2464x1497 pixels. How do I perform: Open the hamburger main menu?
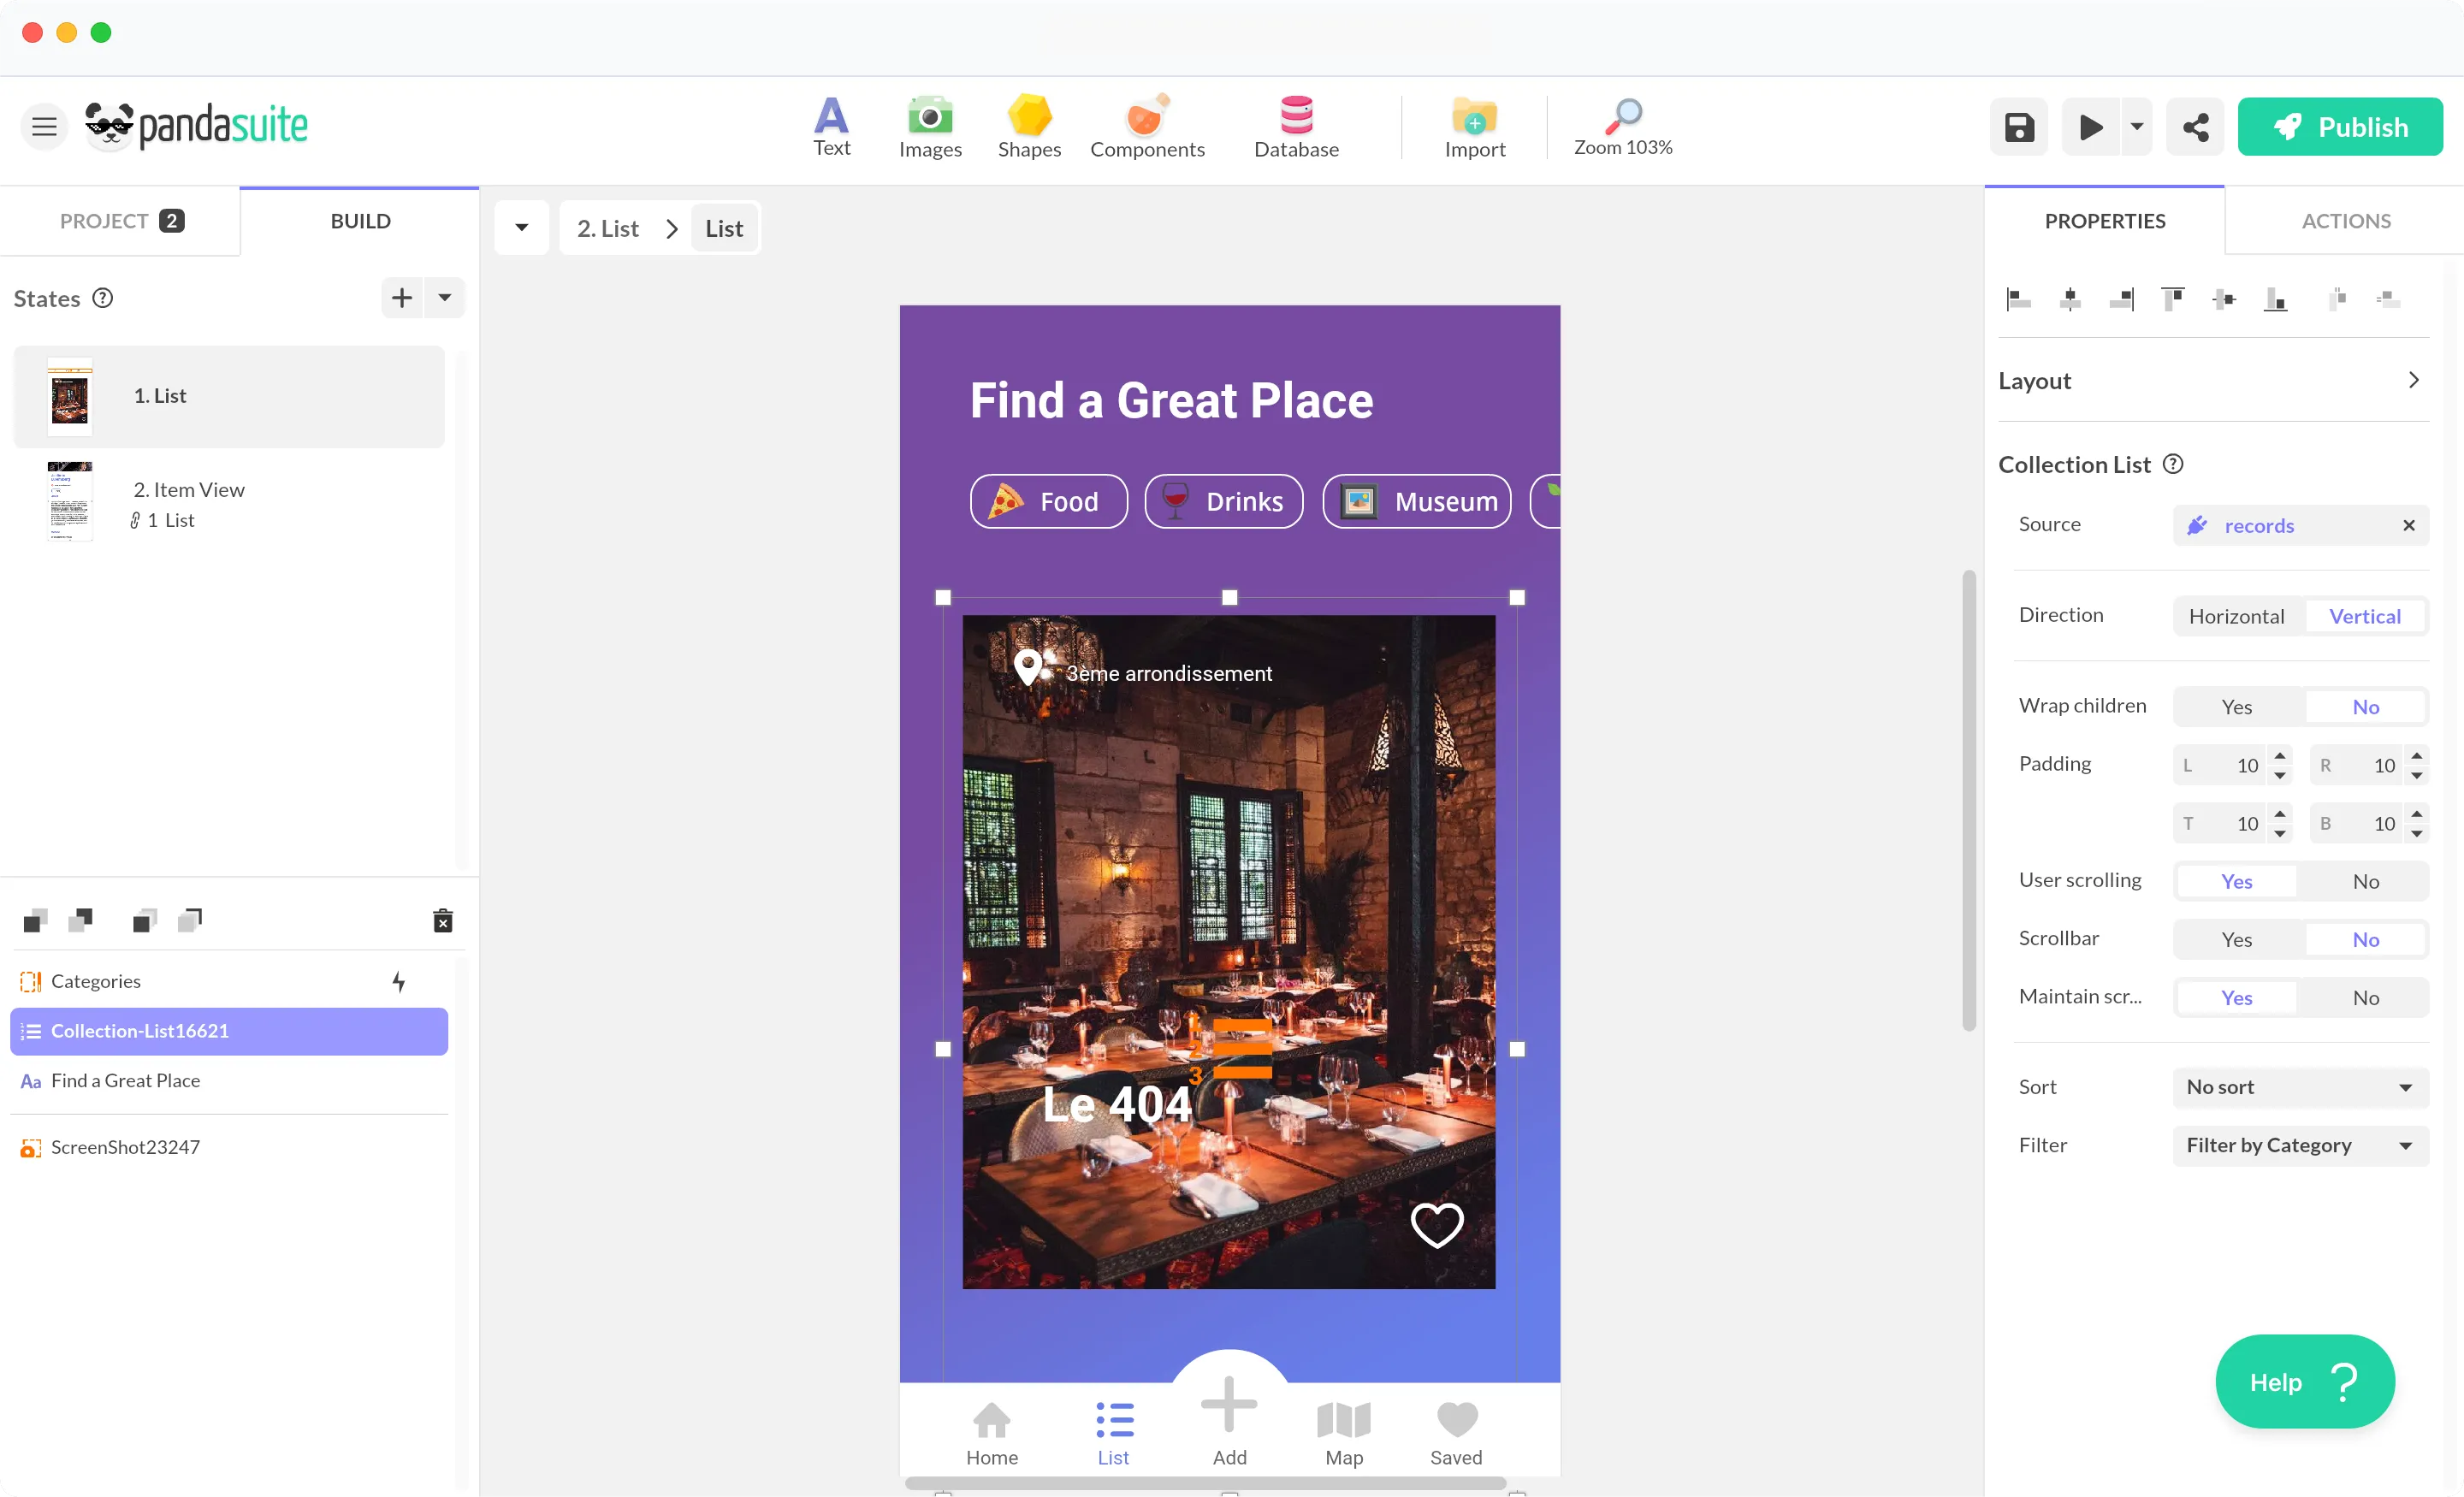pyautogui.click(x=44, y=127)
